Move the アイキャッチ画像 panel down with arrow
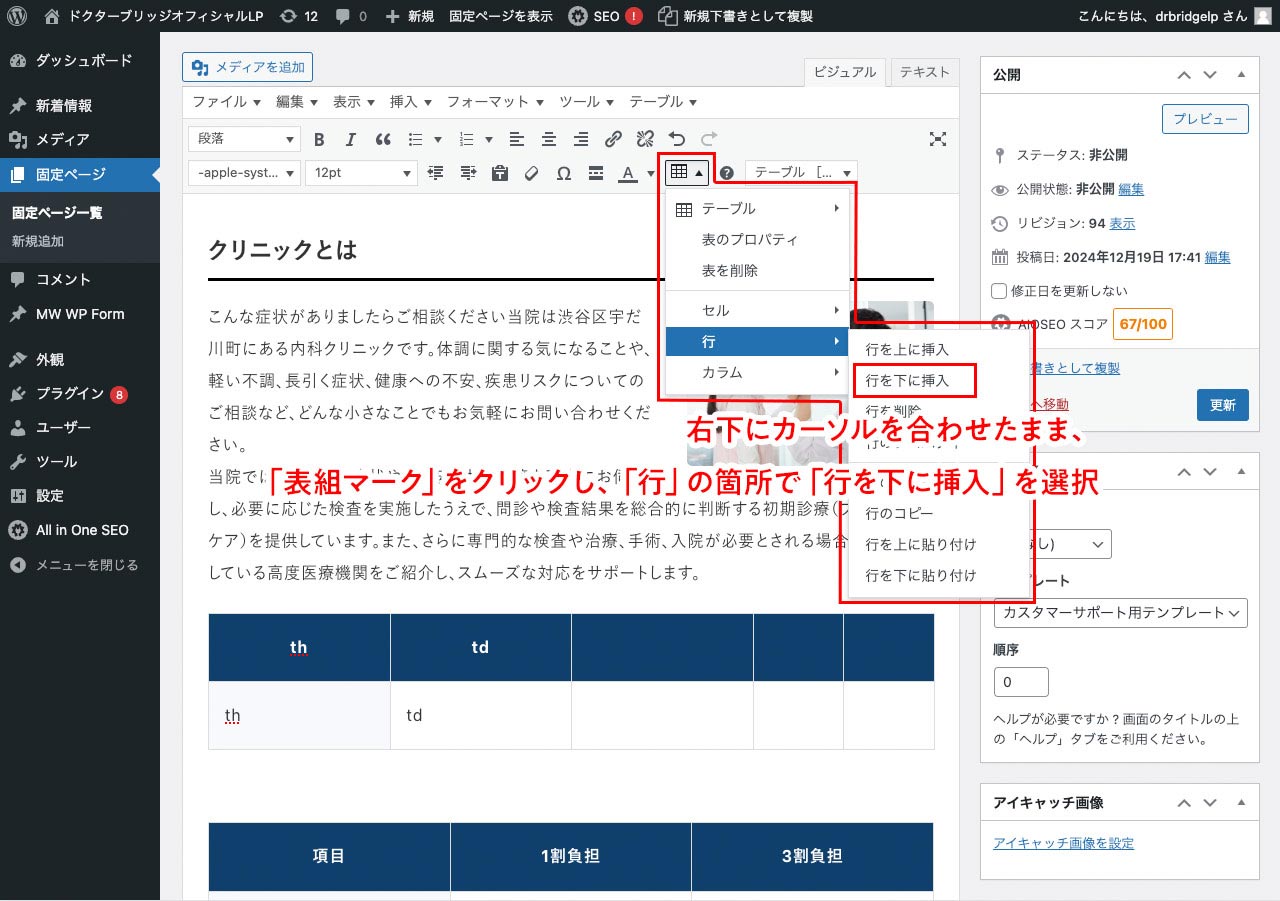Image resolution: width=1280 pixels, height=901 pixels. tap(1211, 803)
